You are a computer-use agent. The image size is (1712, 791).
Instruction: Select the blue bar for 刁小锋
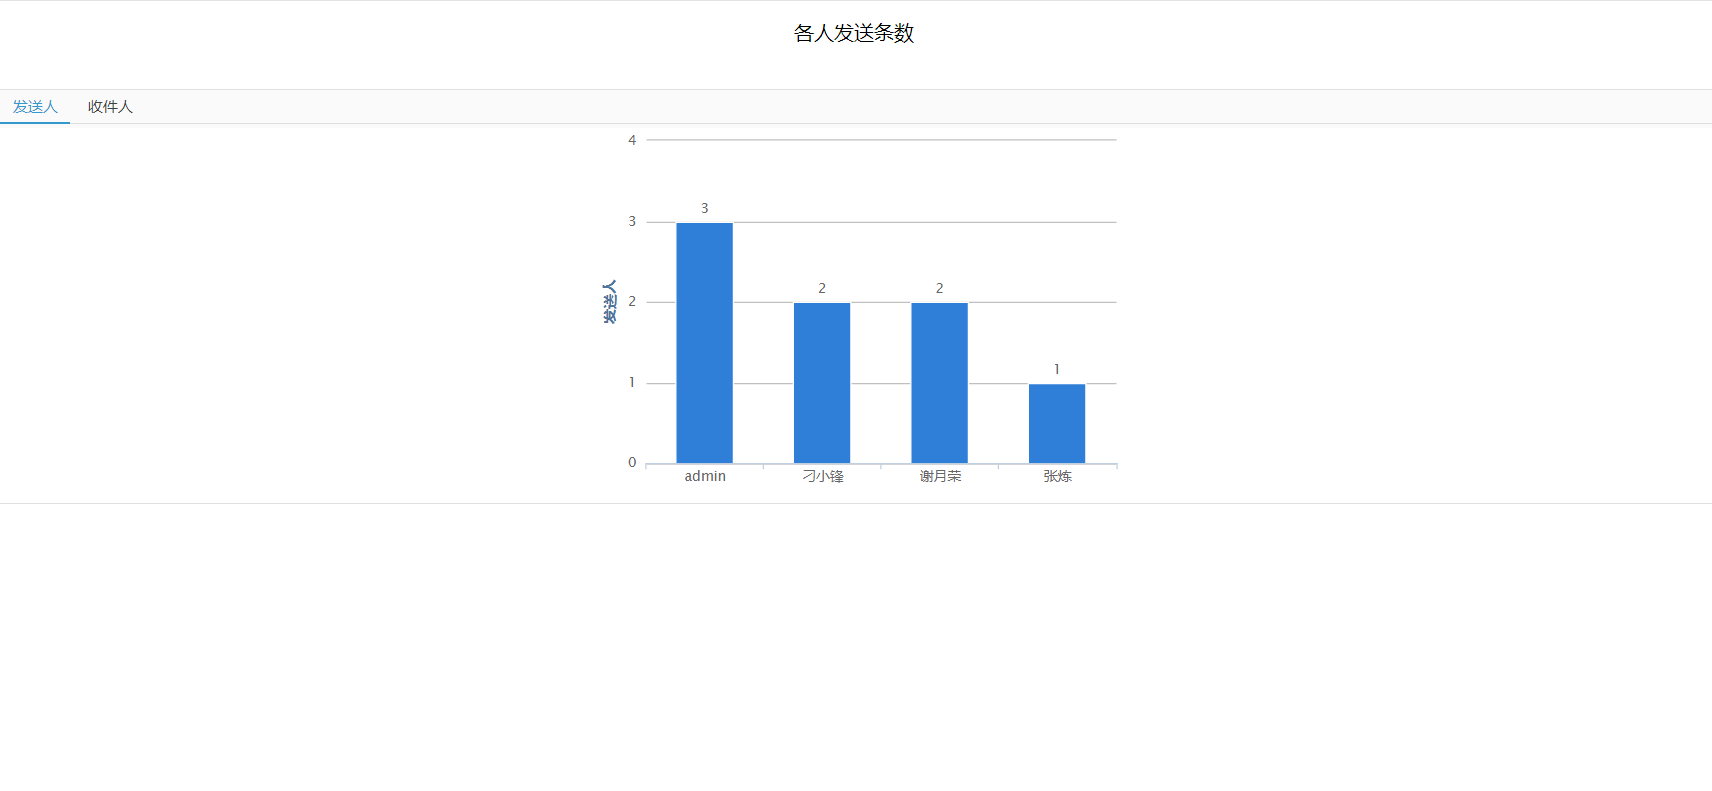[822, 383]
